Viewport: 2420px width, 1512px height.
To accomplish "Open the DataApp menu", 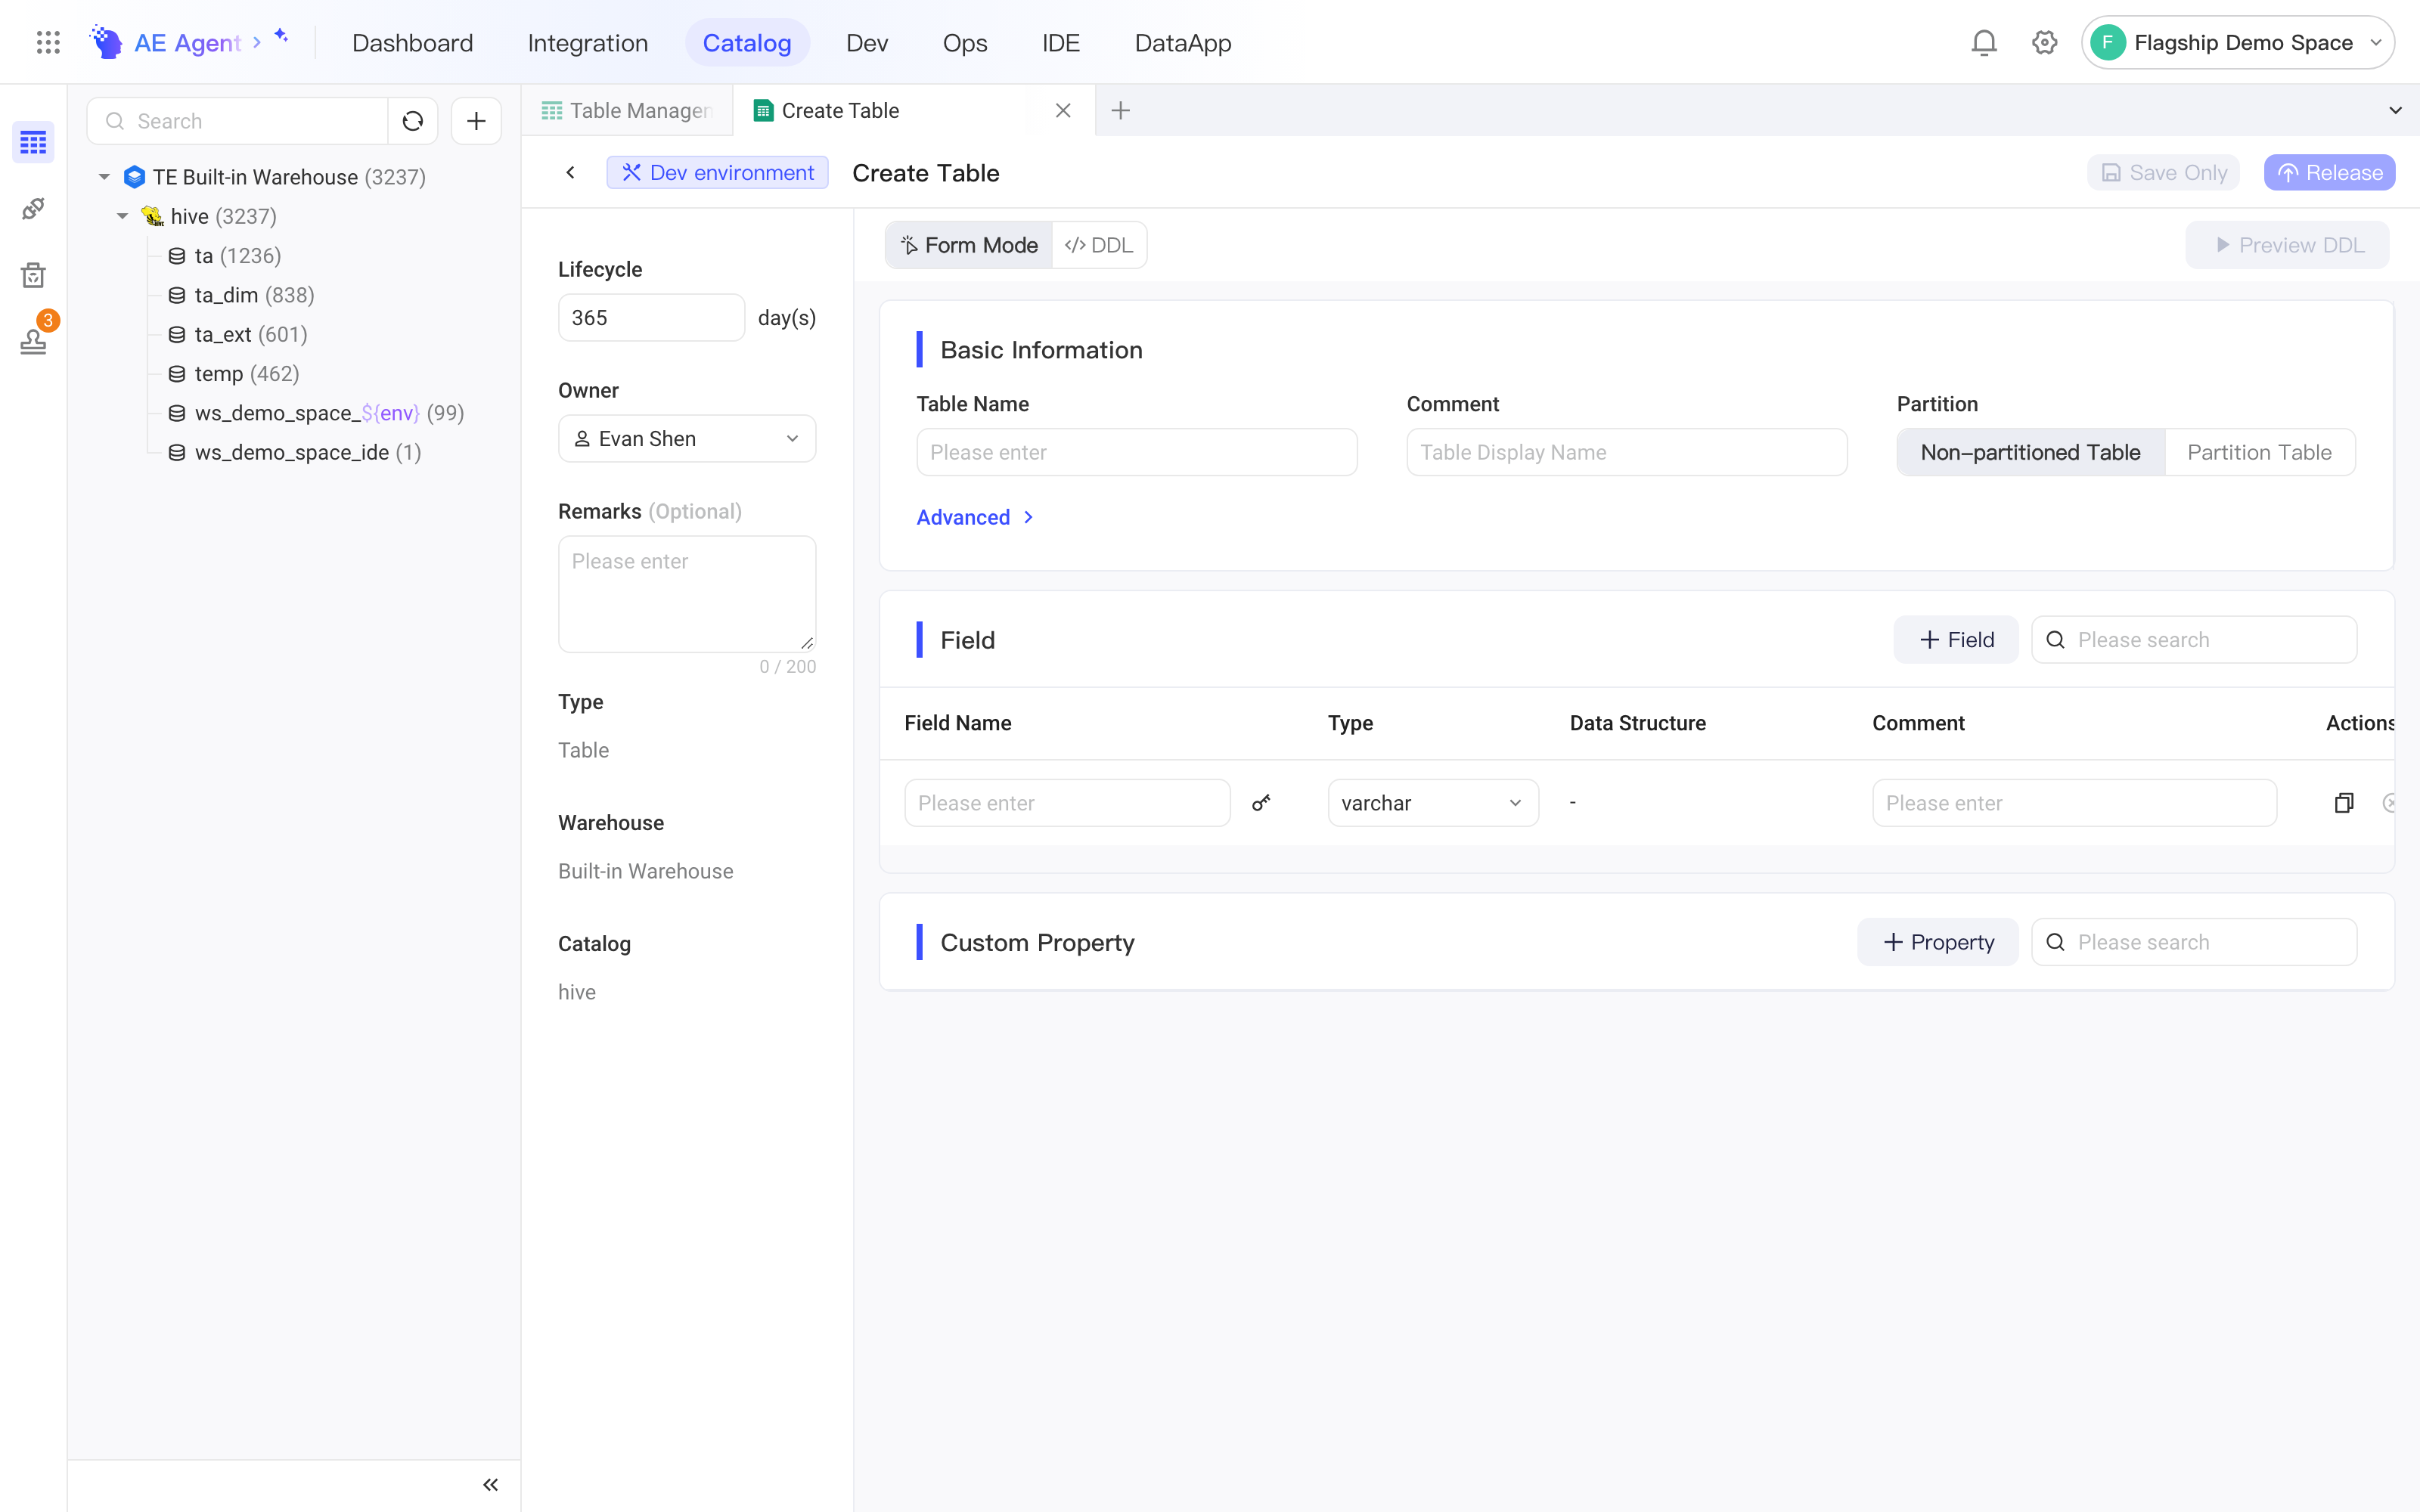I will click(1183, 42).
